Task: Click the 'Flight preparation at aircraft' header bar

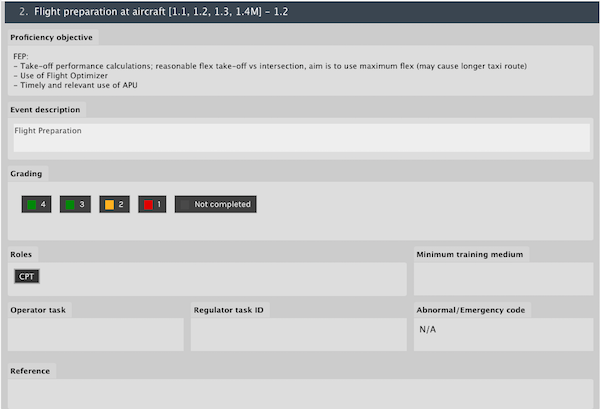Action: [302, 12]
